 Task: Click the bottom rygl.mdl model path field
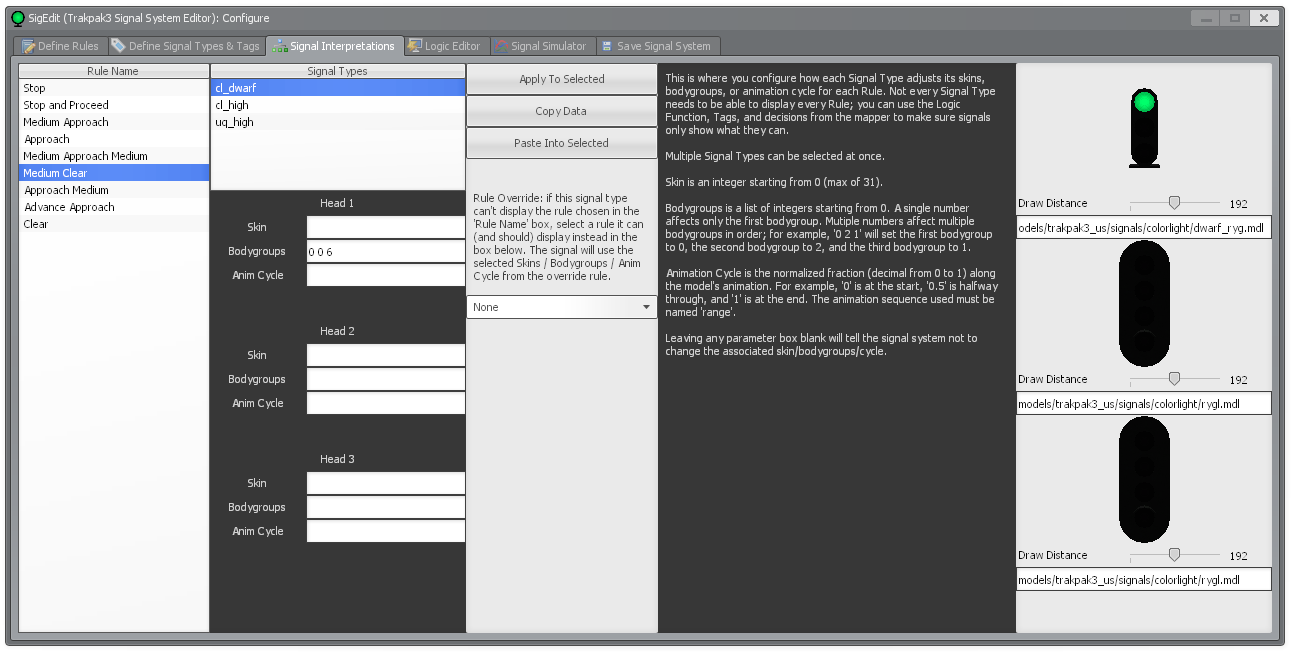[1143, 579]
